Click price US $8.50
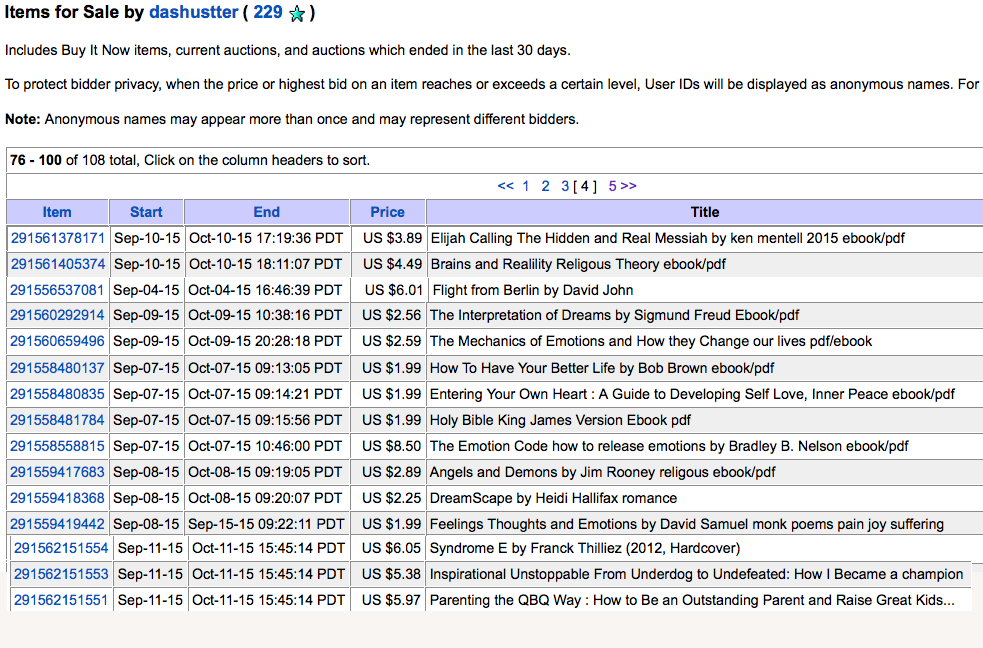This screenshot has height=648, width=983. pyautogui.click(x=391, y=446)
